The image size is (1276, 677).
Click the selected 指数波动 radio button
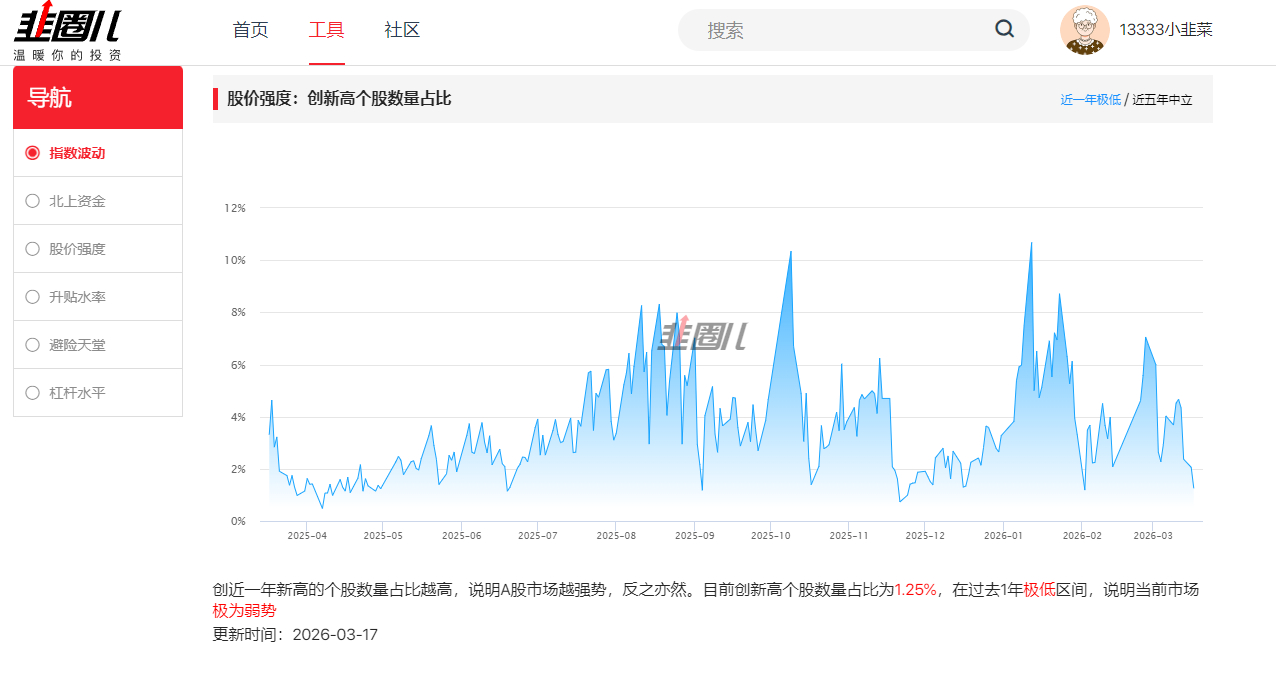[31, 152]
